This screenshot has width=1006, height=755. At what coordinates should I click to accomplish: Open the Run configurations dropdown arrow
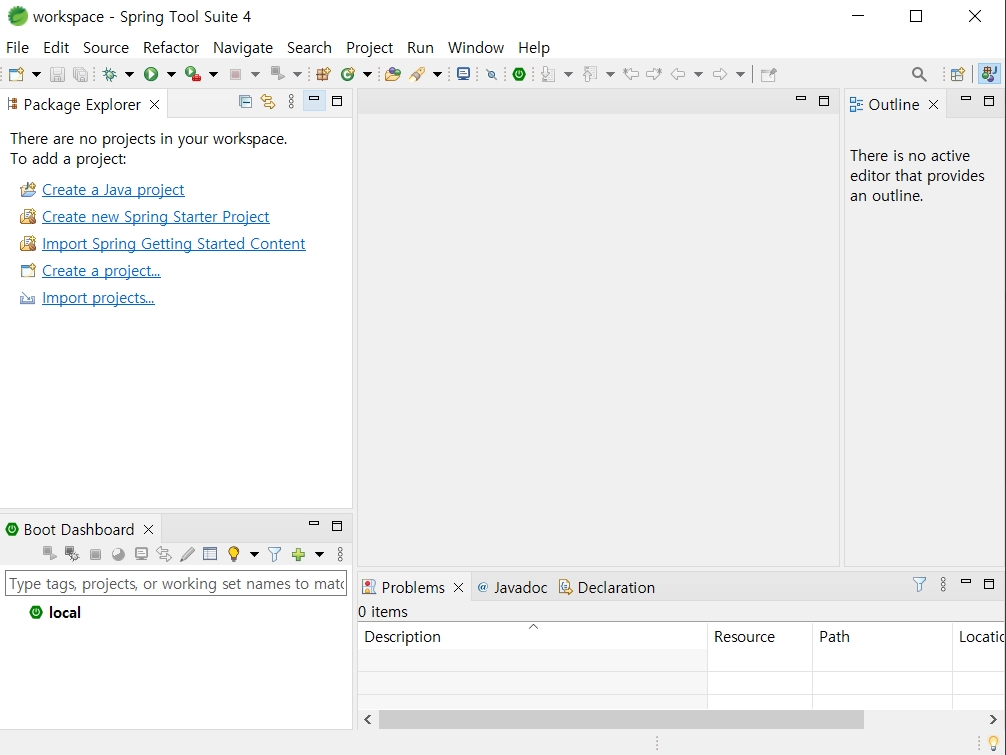coord(171,74)
